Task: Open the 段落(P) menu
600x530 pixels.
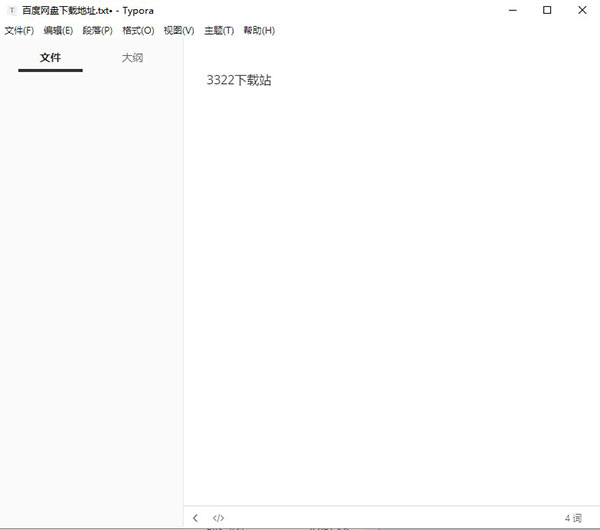Action: tap(98, 31)
